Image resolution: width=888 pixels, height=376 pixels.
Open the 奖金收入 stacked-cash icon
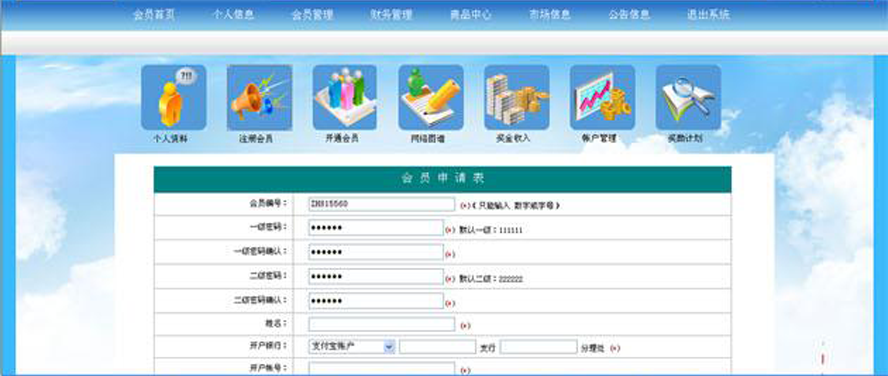coord(516,97)
